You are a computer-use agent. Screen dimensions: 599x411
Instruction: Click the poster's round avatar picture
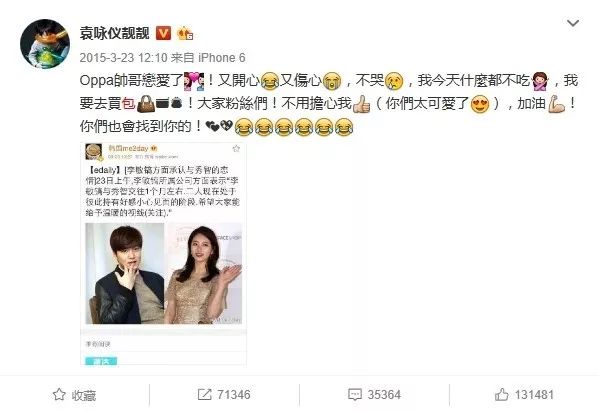(45, 44)
